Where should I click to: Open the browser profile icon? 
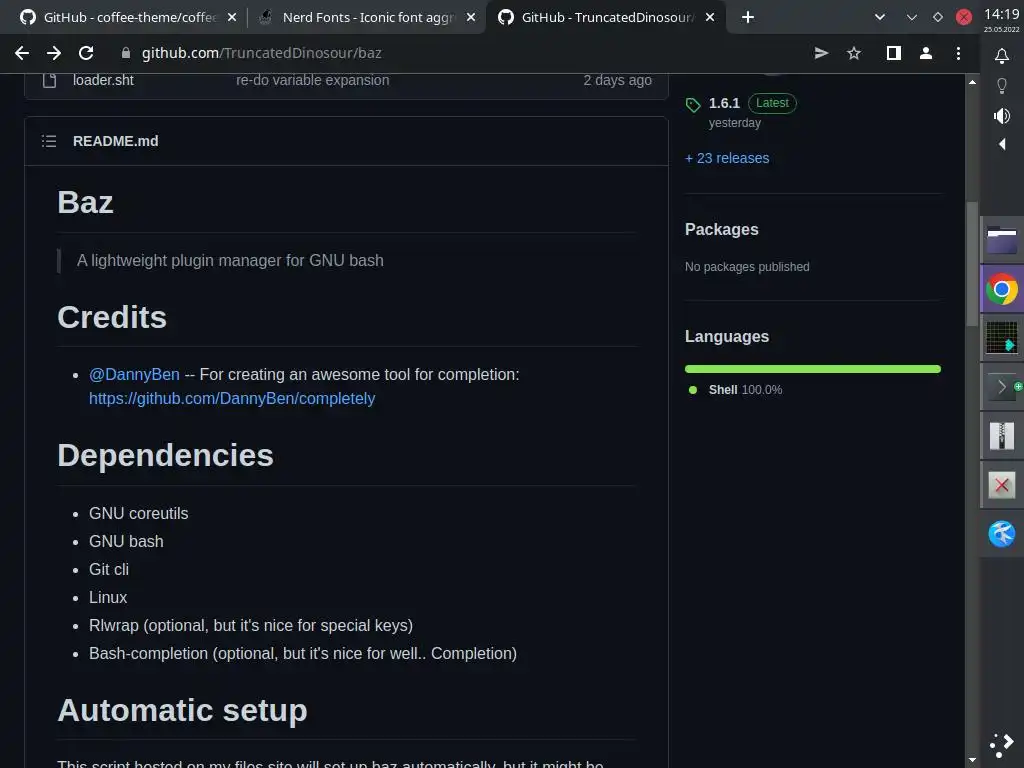(925, 53)
